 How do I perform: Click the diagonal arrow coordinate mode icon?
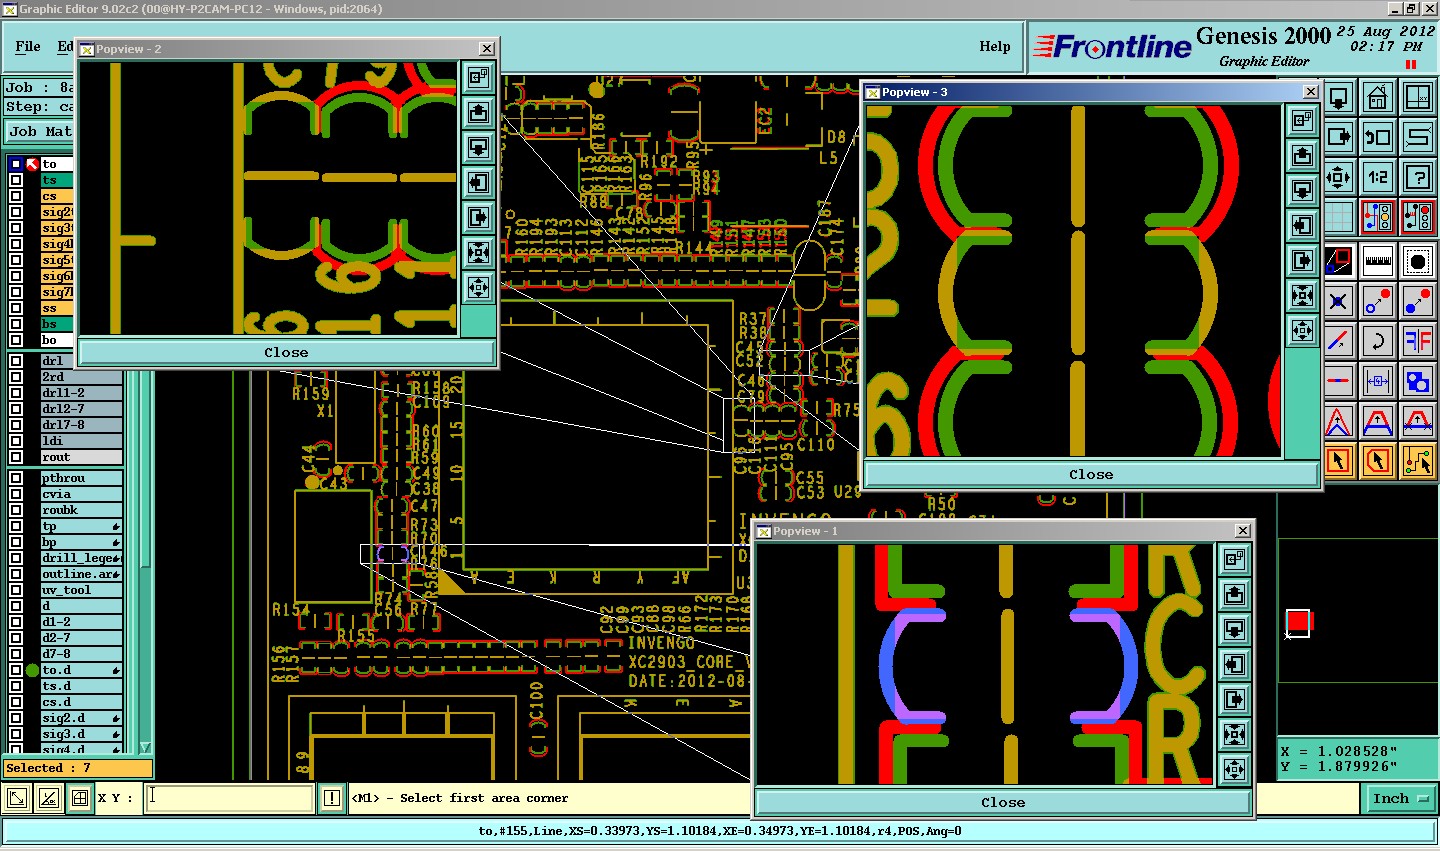[18, 798]
